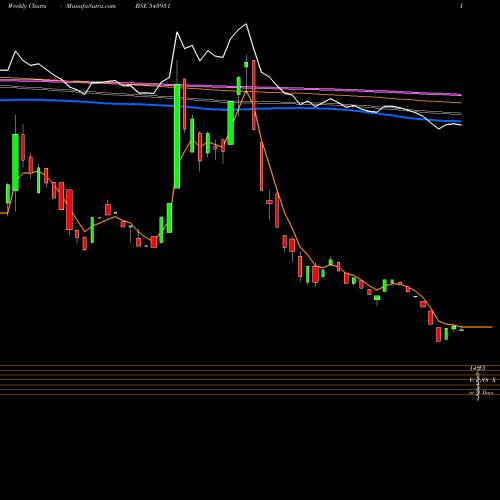
Task: Click the "Weekly Charts" title text
Action: 27,6
